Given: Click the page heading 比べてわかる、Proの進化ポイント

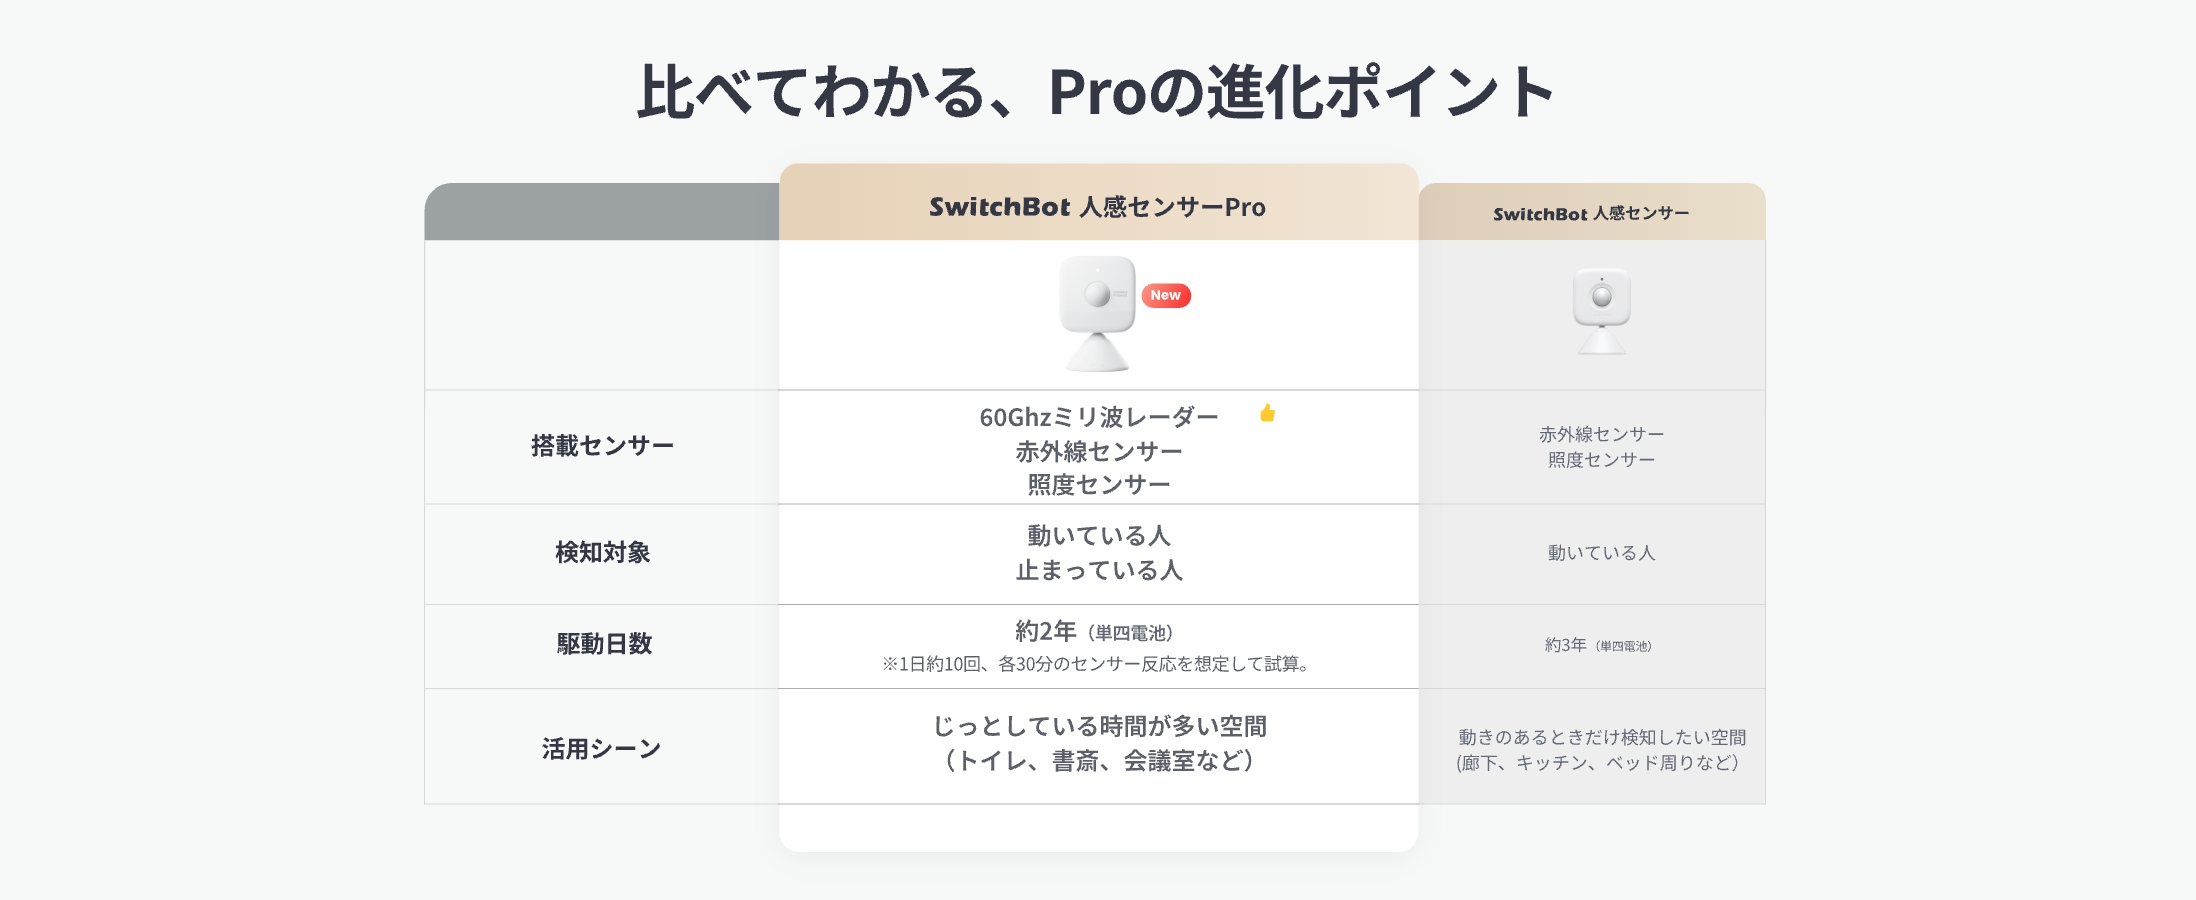Looking at the screenshot, I should (1096, 92).
